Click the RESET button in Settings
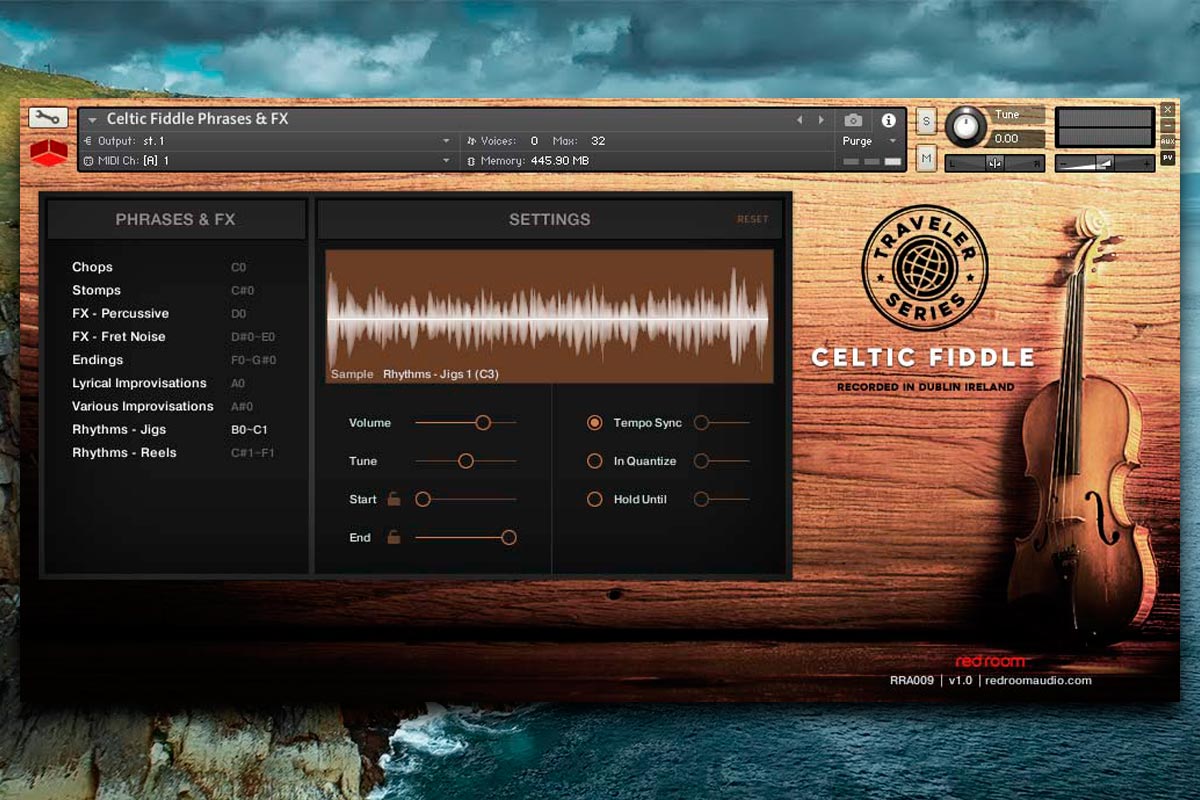 pyautogui.click(x=753, y=219)
